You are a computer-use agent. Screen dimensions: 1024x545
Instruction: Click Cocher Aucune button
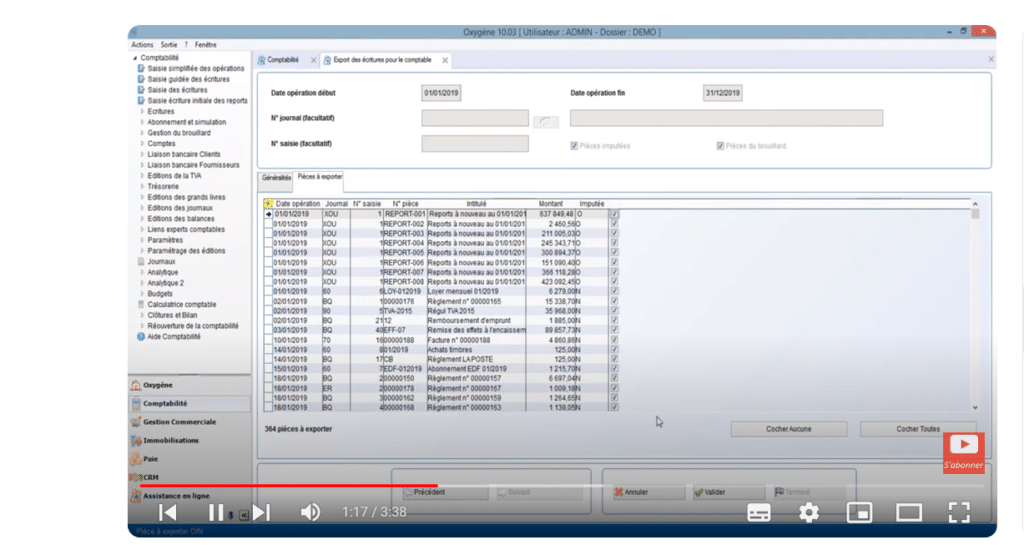tap(788, 429)
